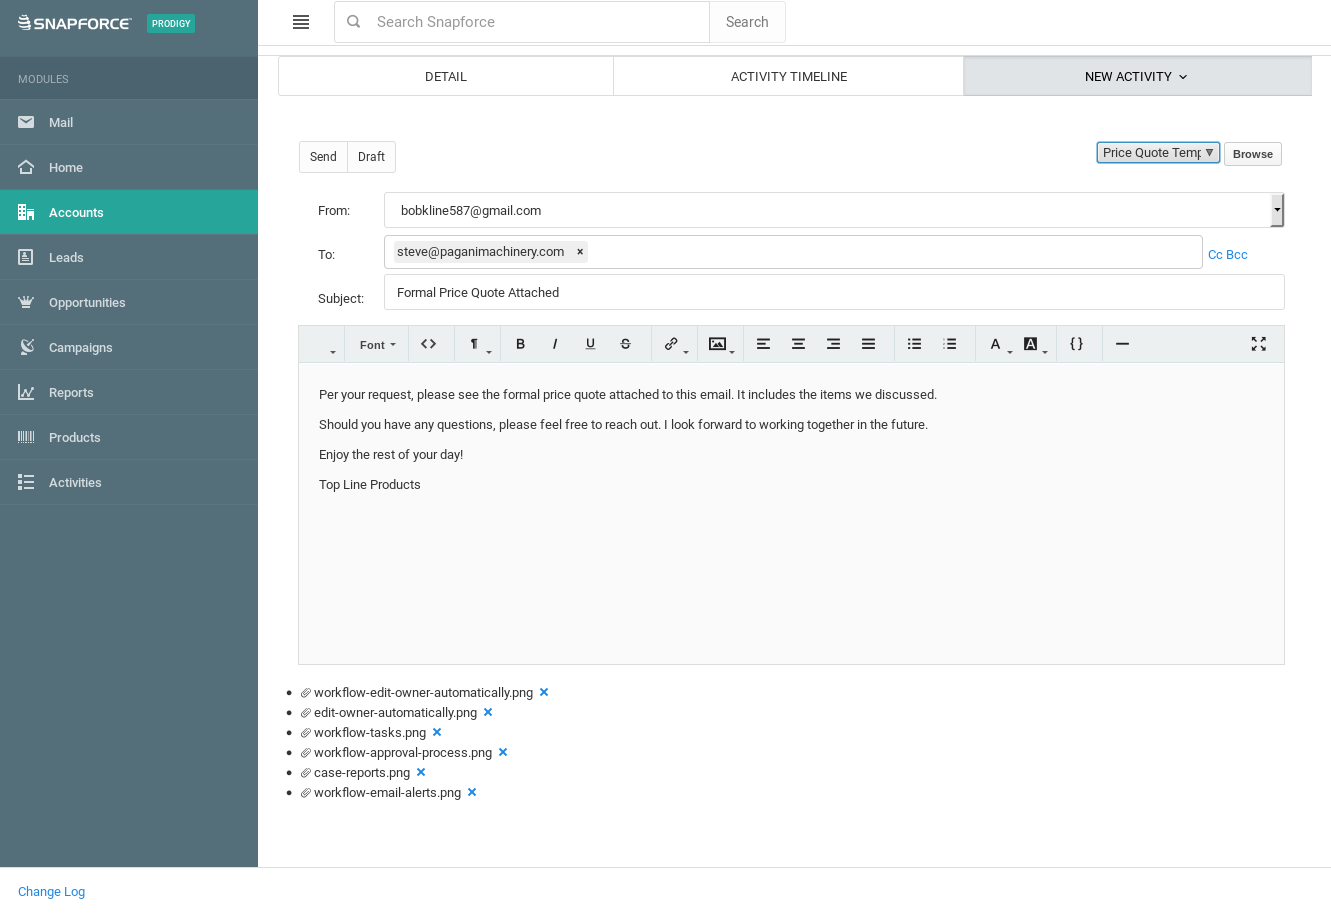Screen dimensions: 1331x915
Task: Click the Subject input field
Action: coord(834,292)
